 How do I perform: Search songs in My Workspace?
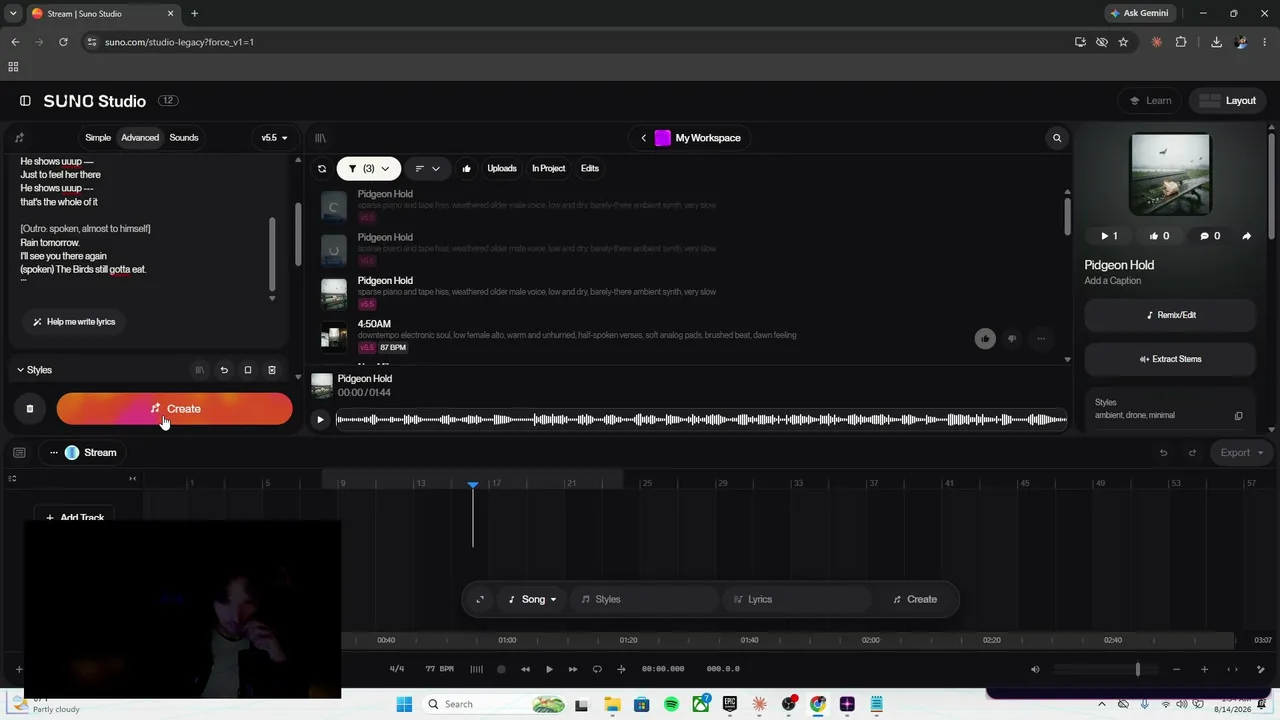pos(1057,138)
